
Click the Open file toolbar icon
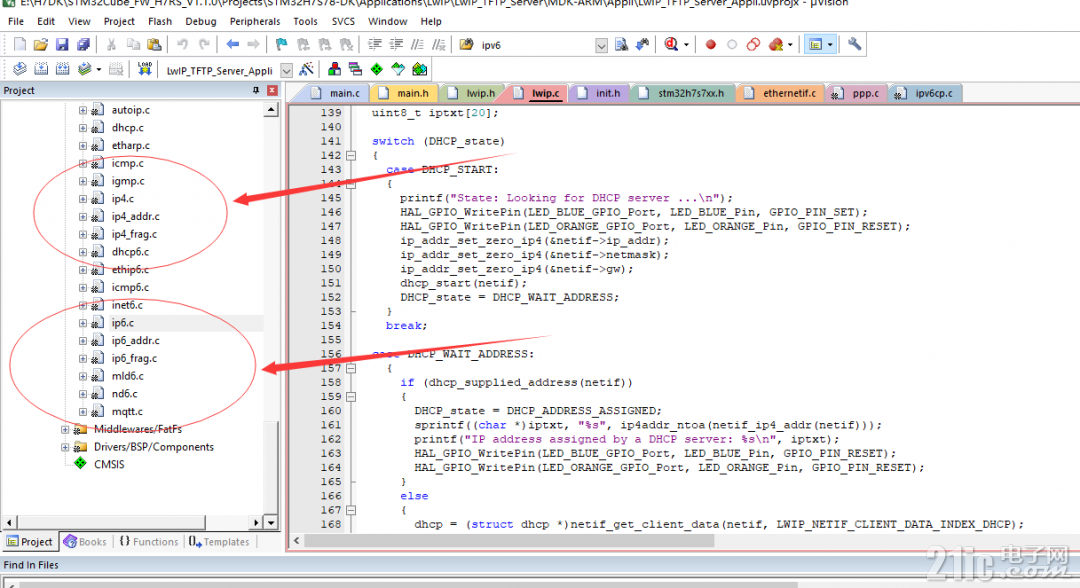pyautogui.click(x=41, y=45)
